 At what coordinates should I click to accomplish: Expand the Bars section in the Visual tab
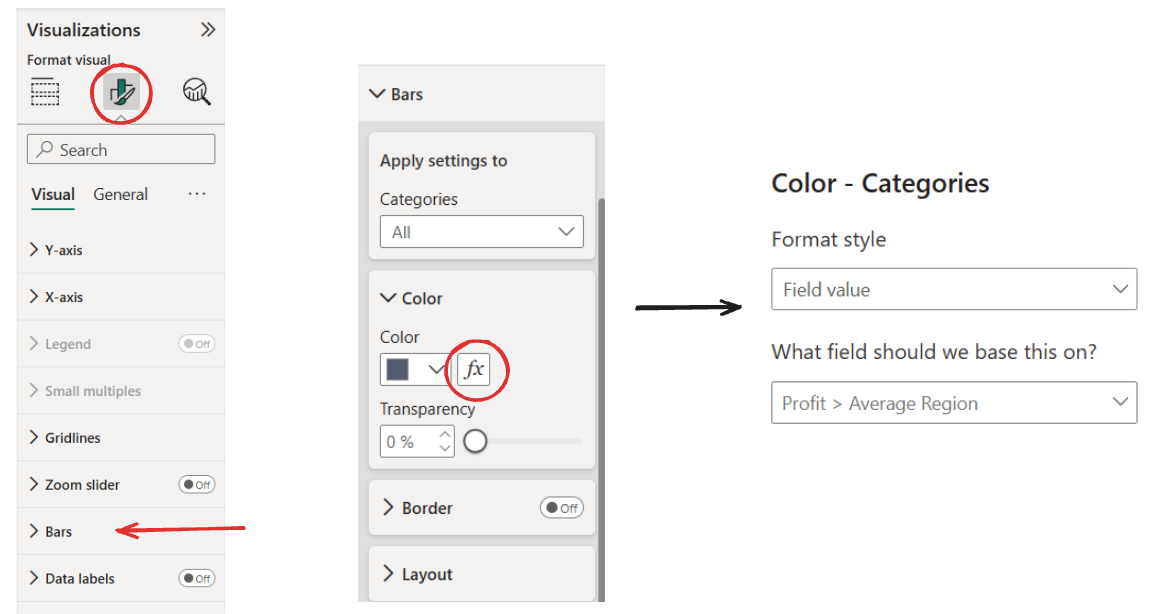pos(58,532)
